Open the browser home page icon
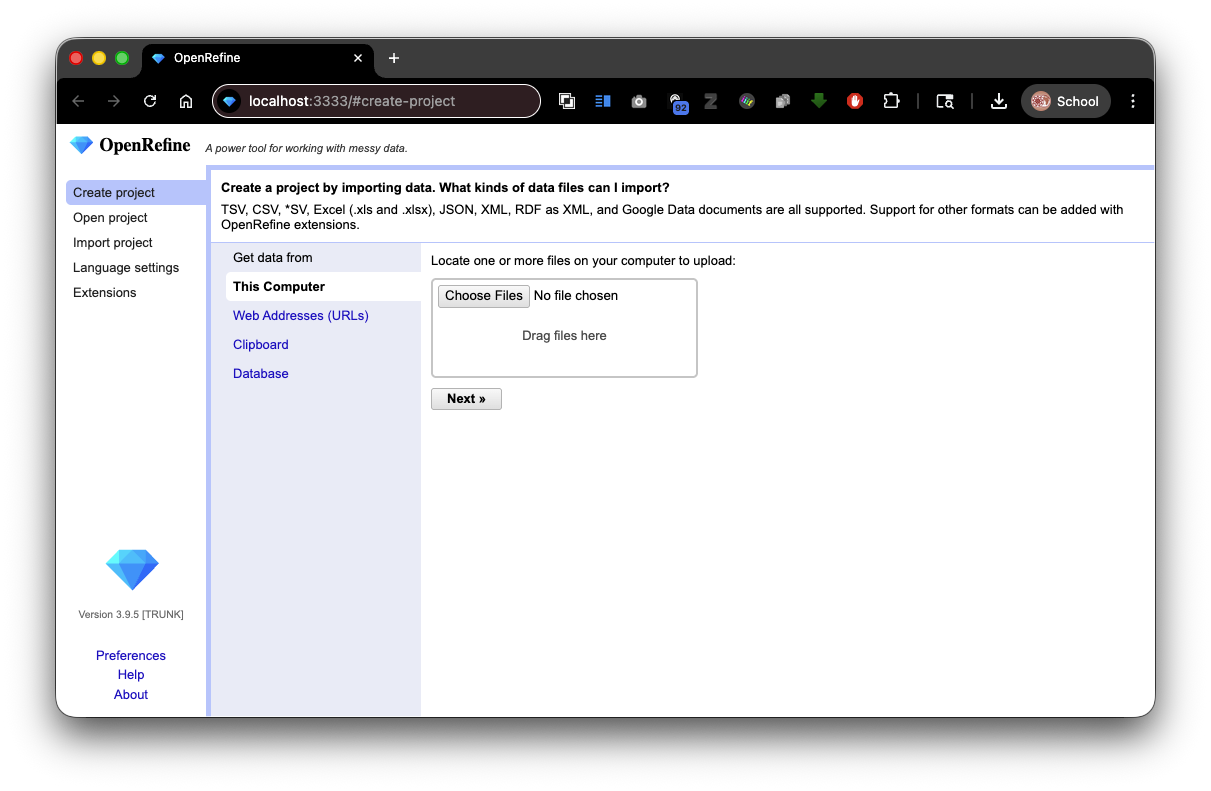The width and height of the screenshot is (1211, 791). [x=186, y=101]
